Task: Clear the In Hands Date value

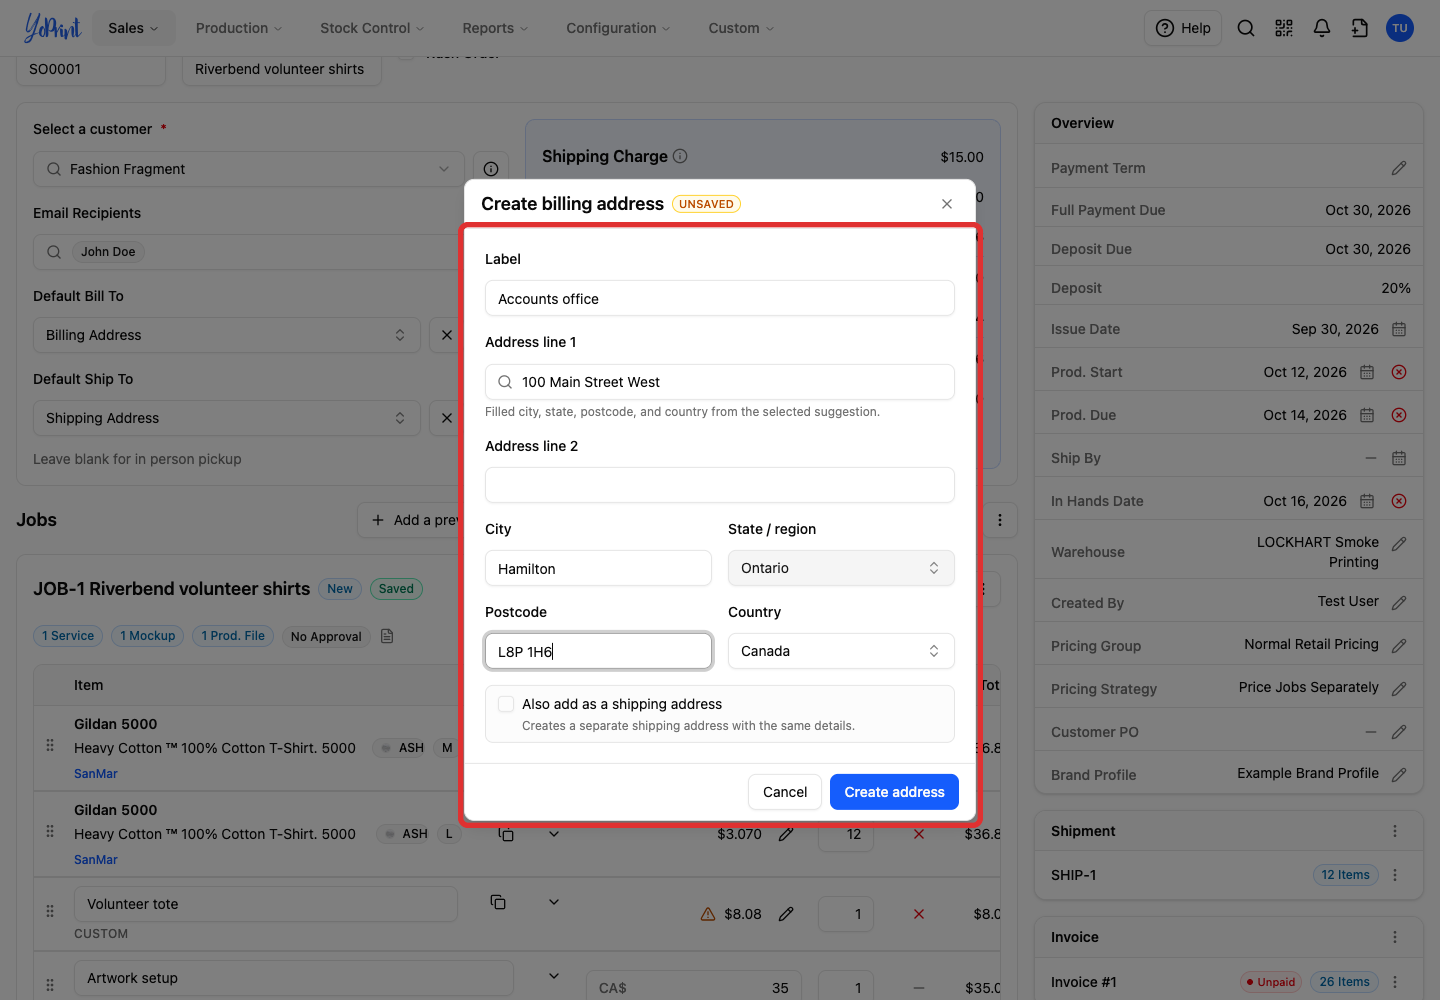Action: [x=1399, y=501]
